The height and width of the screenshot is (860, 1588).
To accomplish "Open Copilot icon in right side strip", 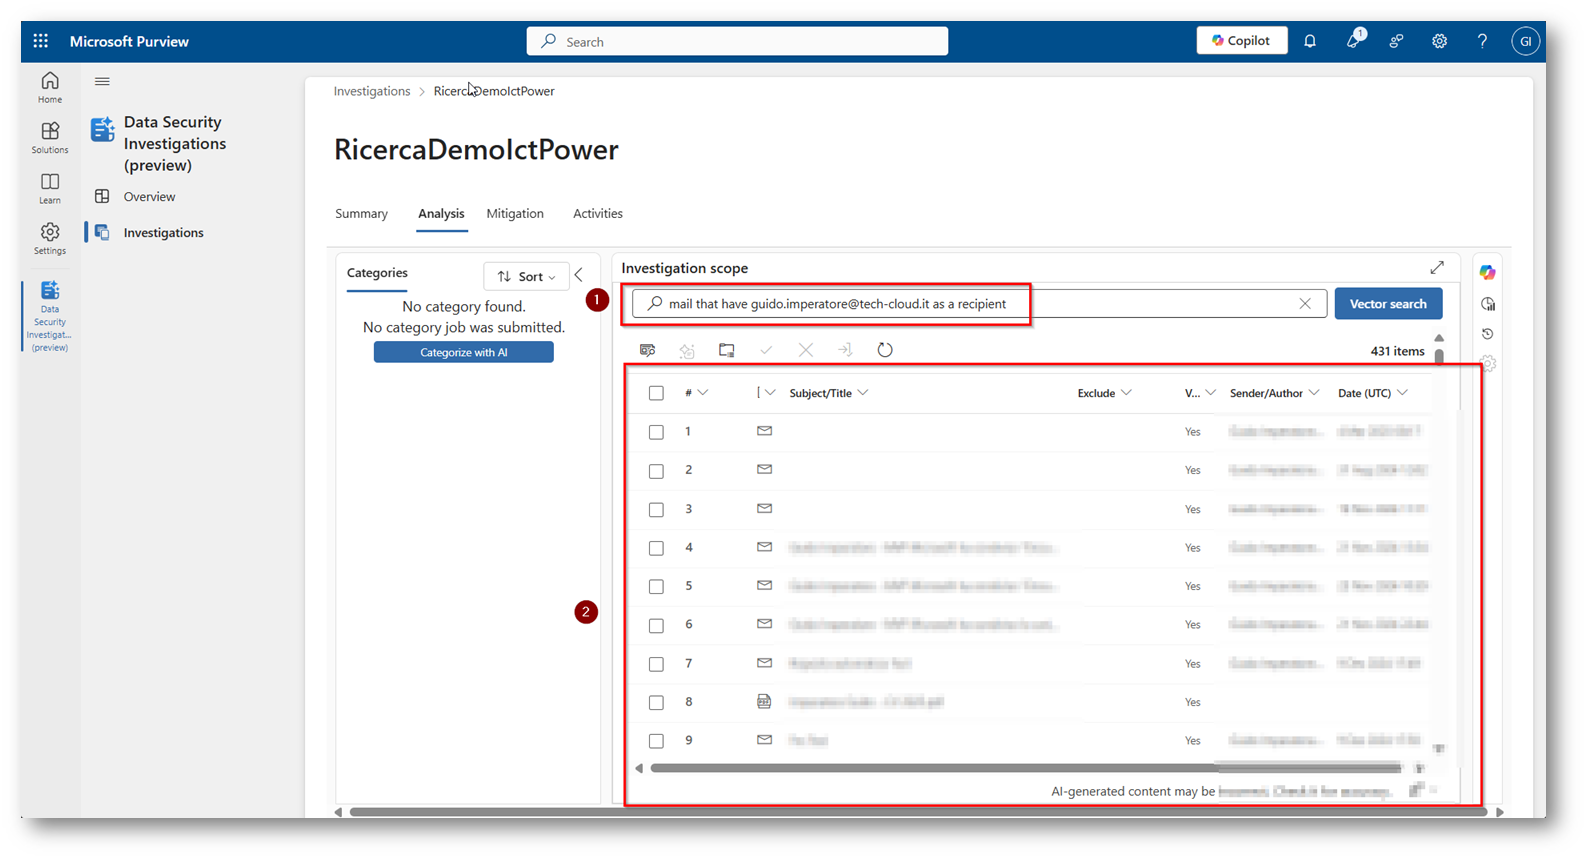I will click(1488, 272).
